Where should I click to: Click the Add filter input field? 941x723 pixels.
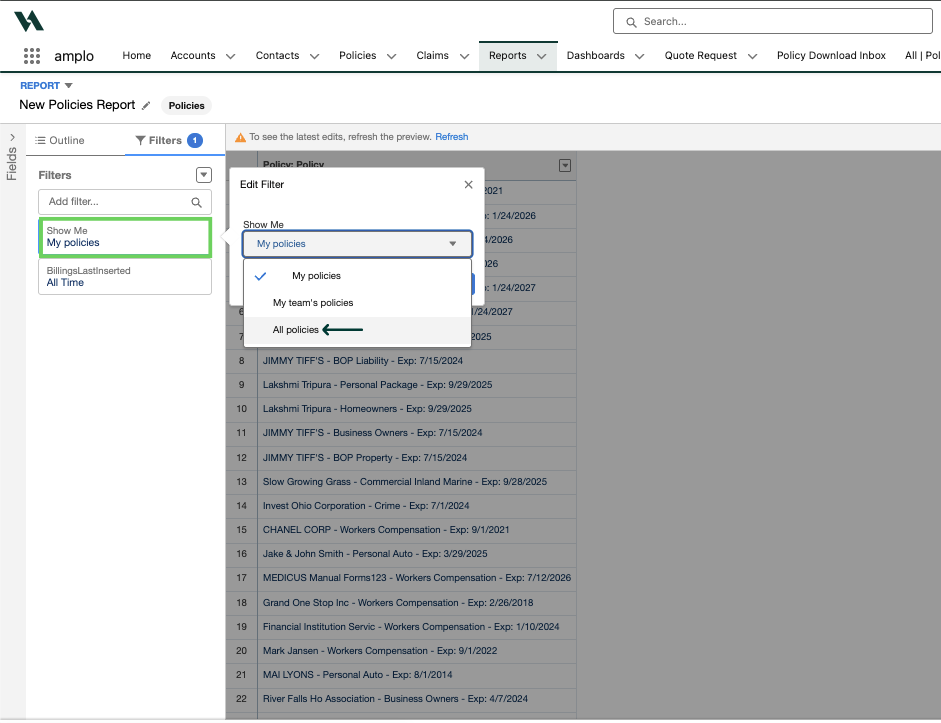(x=125, y=202)
